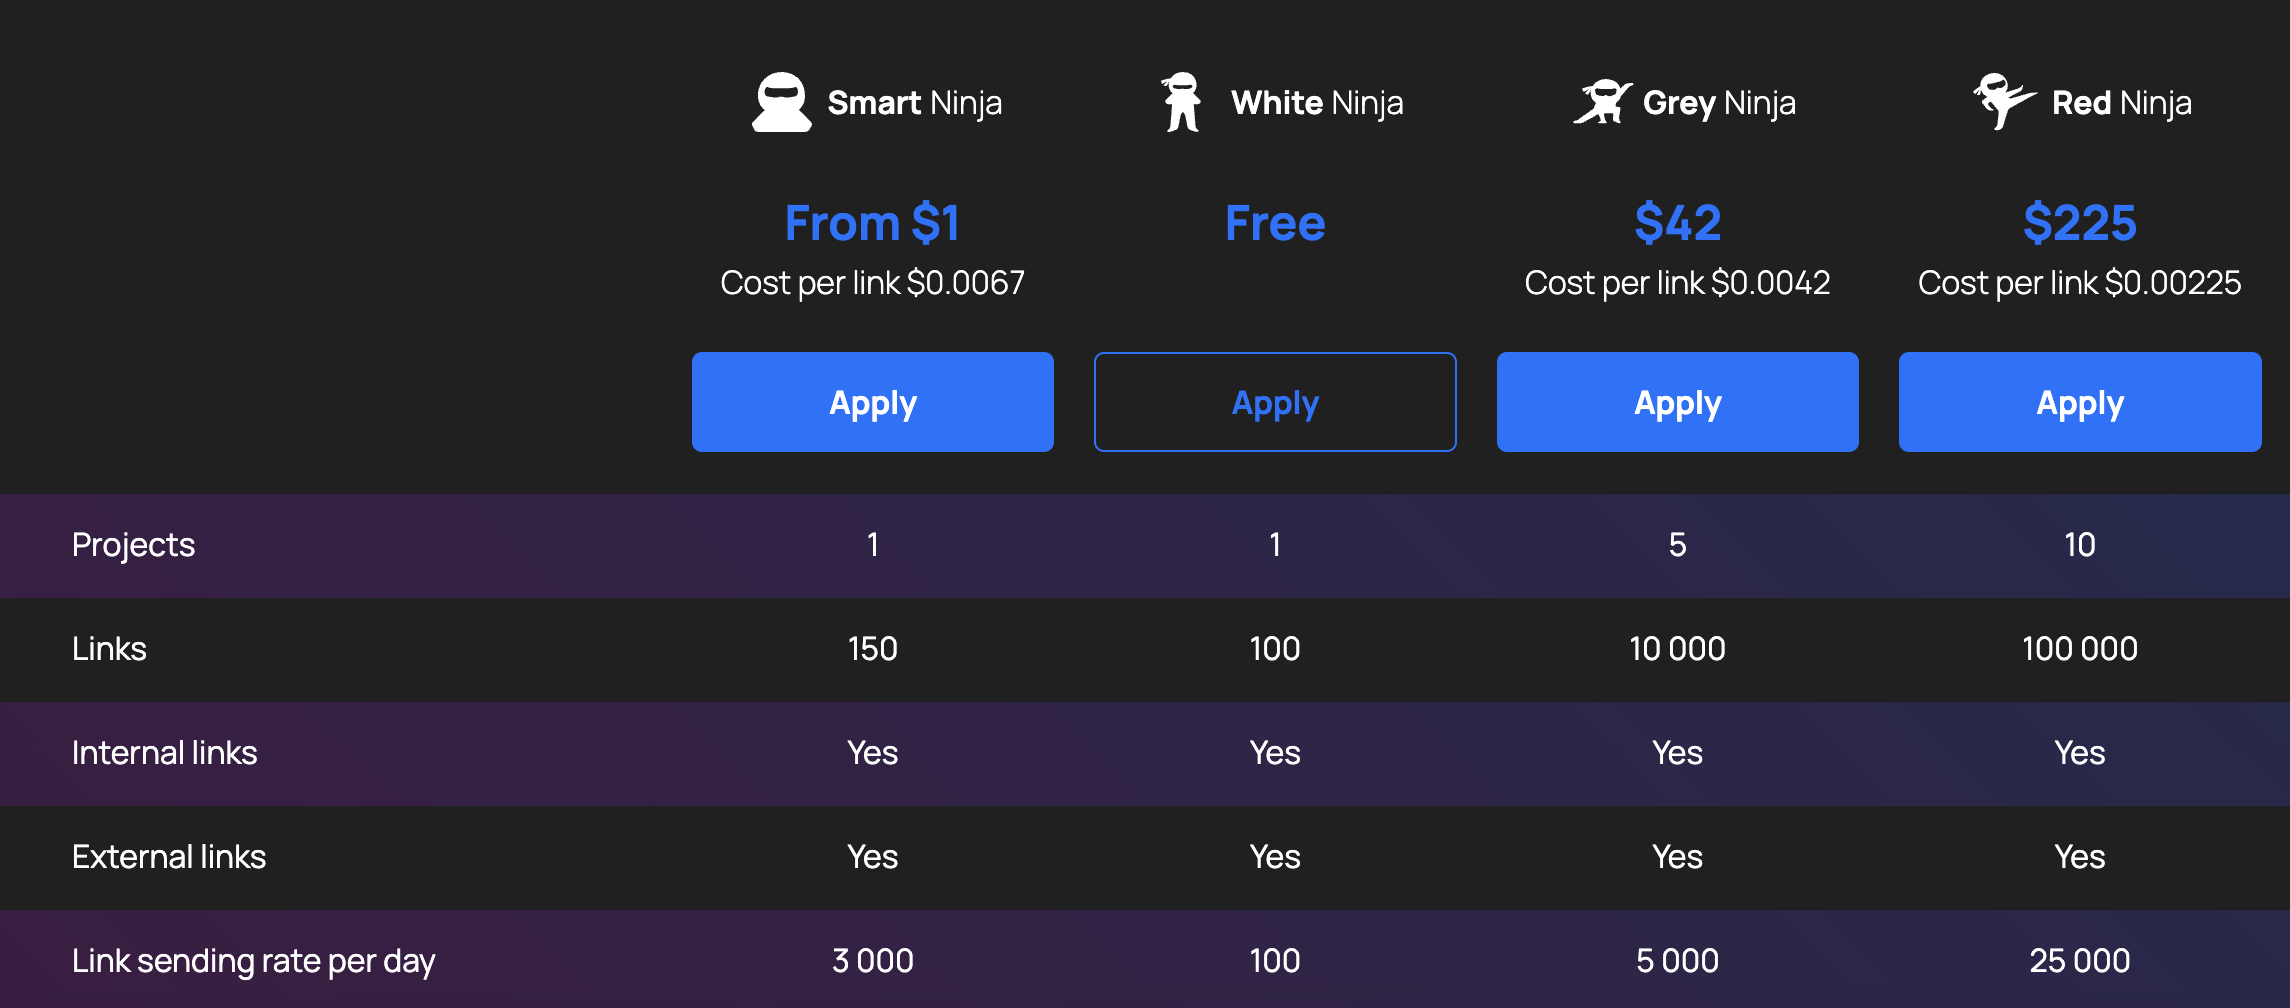The image size is (2290, 1008).
Task: Click the Red Ninja kicking figure icon
Action: coord(2003,101)
